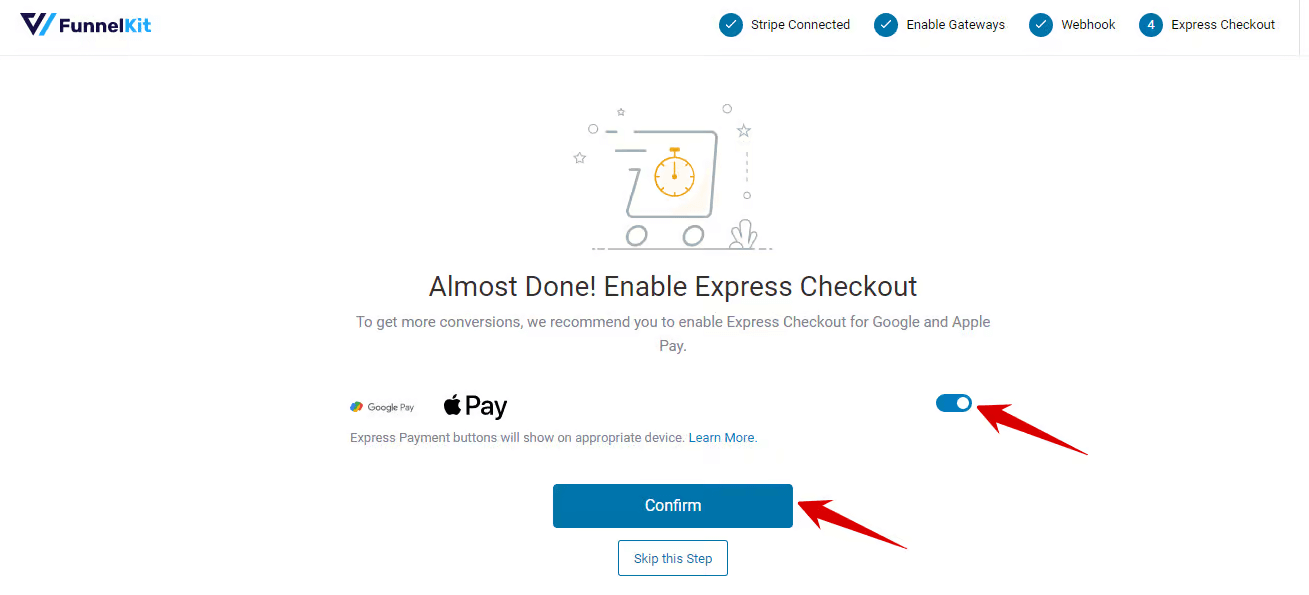1309x595 pixels.
Task: Select the Google Pay icon
Action: pyautogui.click(x=383, y=406)
